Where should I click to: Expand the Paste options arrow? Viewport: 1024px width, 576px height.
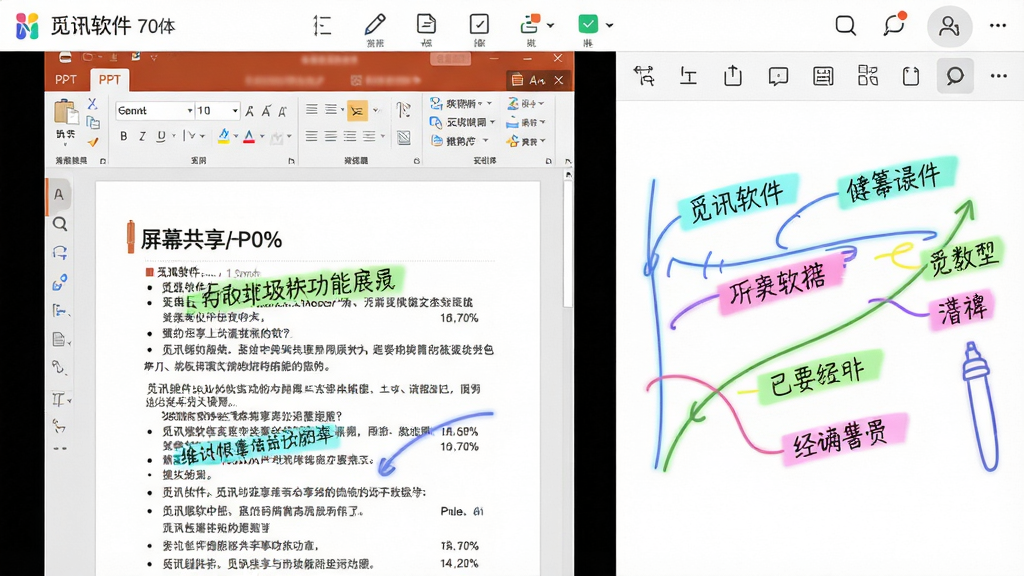(65, 144)
